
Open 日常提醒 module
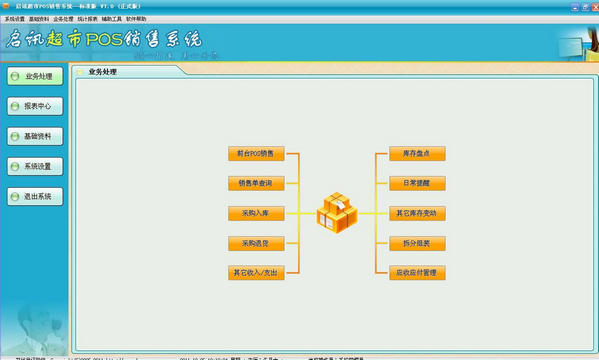417,183
